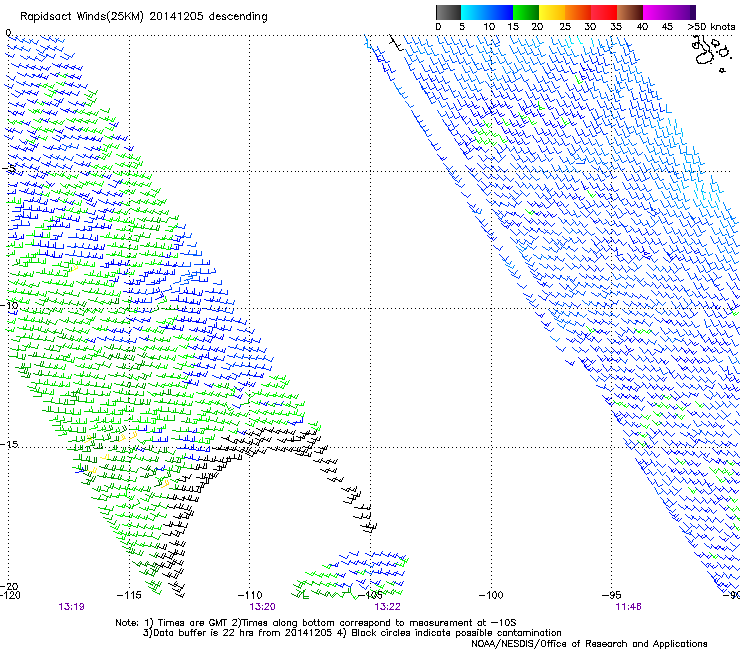The image size is (740, 650).
Task: Click the time label '11:46'
Action: pos(628,607)
